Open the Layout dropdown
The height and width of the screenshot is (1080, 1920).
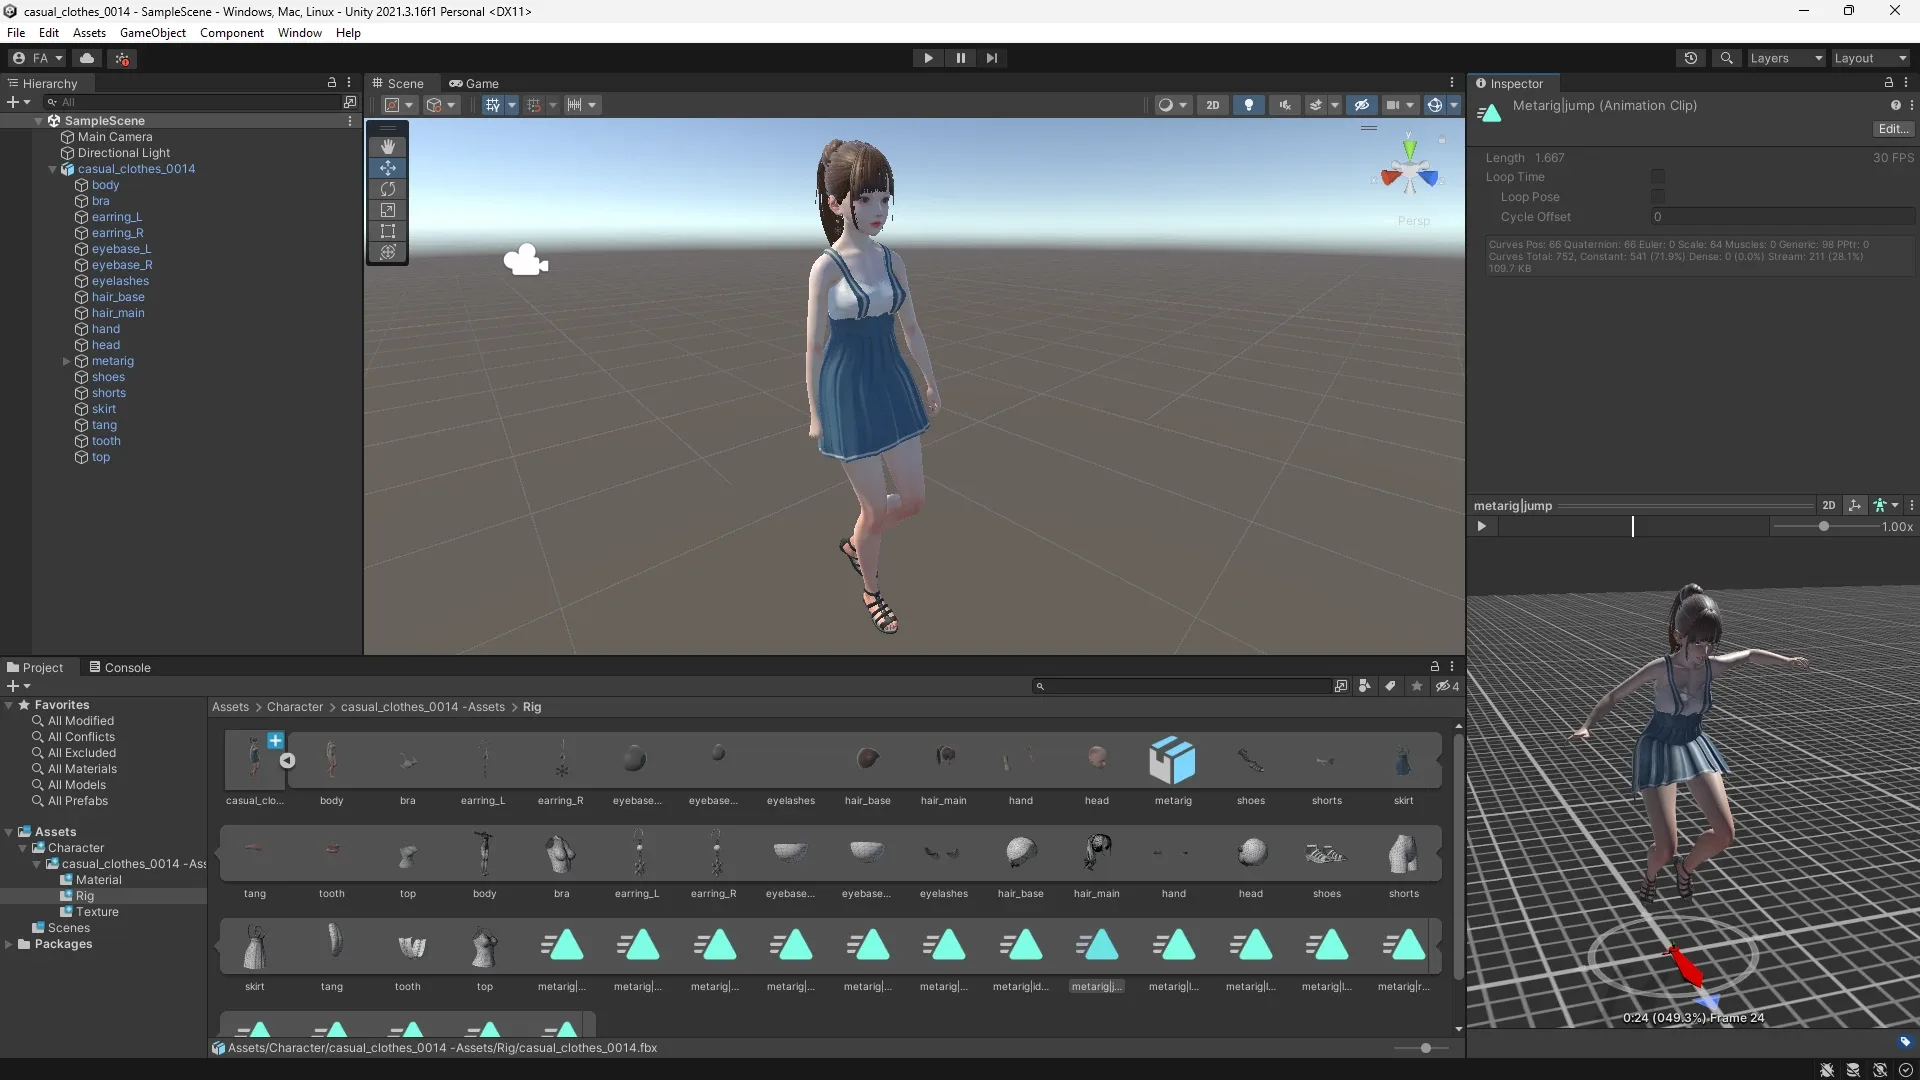pos(1869,58)
